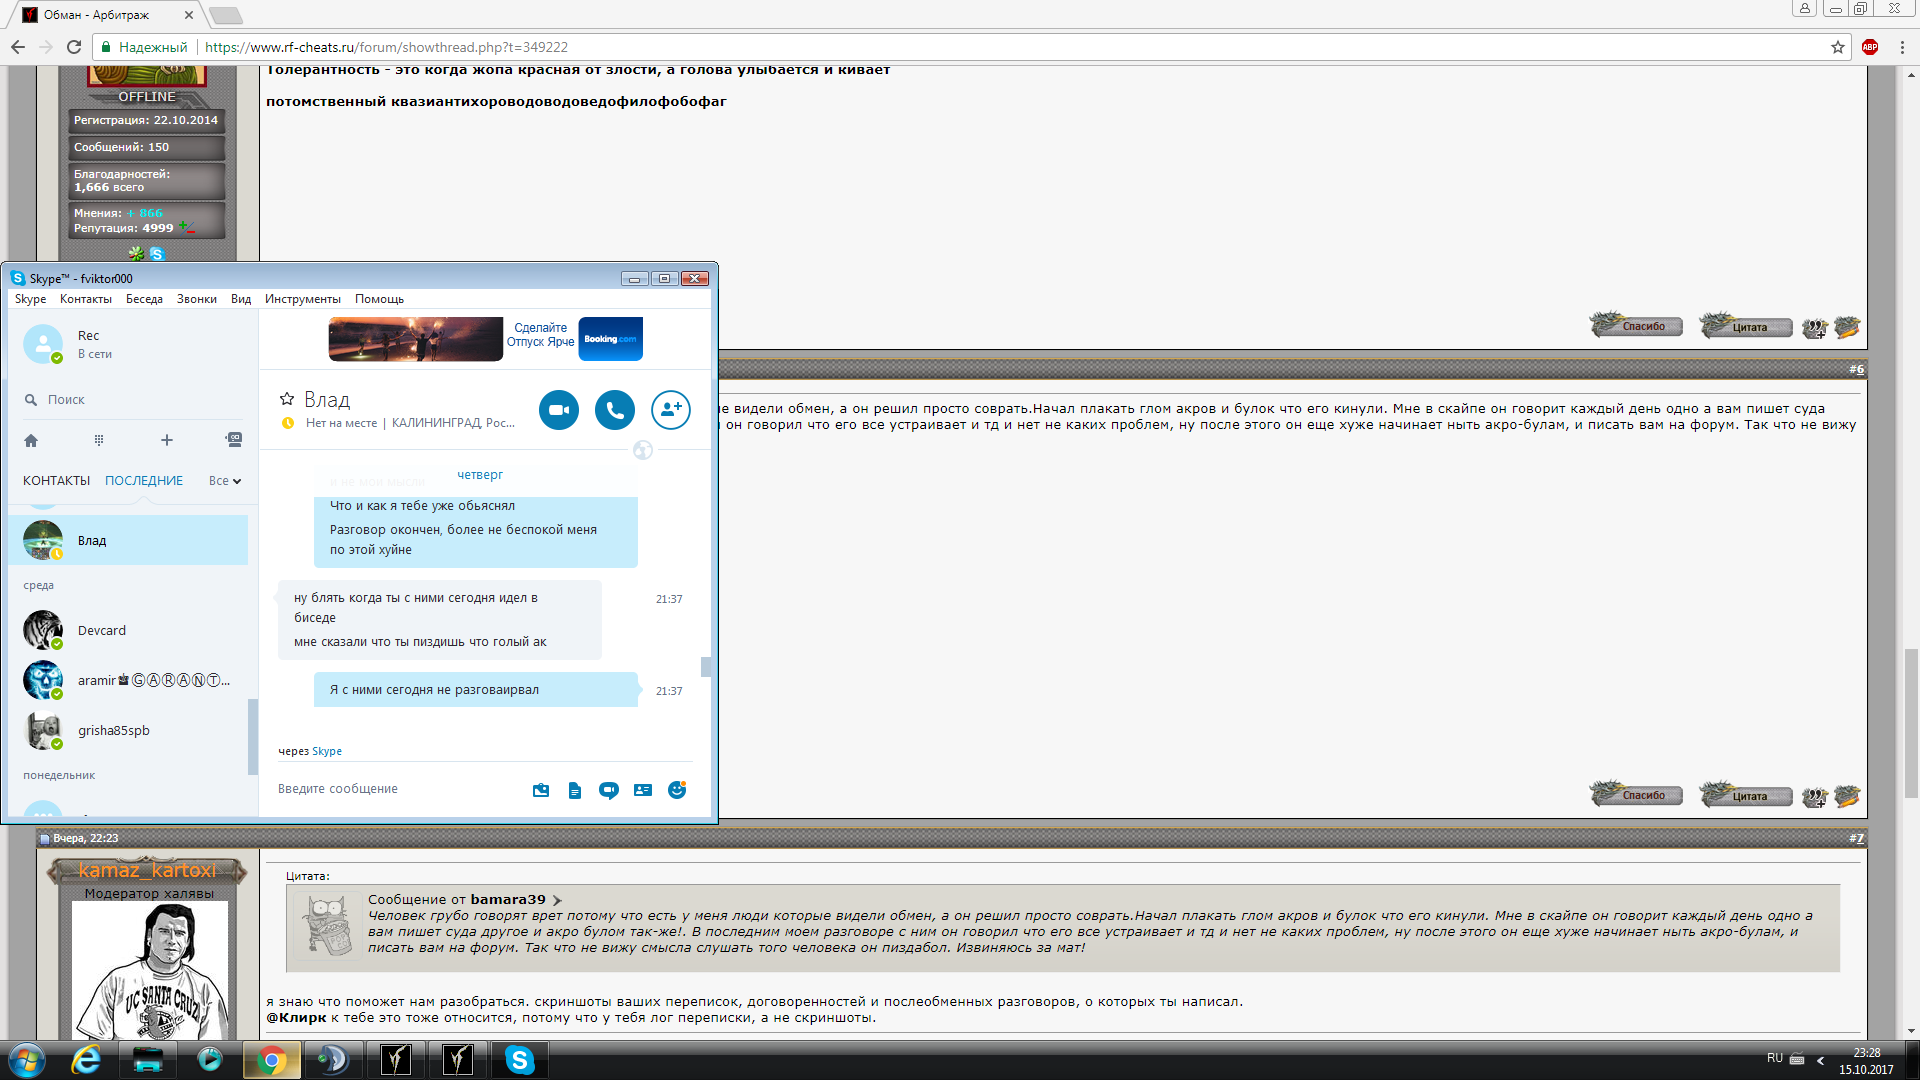Click the pencil quick-reply icon on post #6
Image resolution: width=1920 pixels, height=1080 pixels.
point(1847,797)
